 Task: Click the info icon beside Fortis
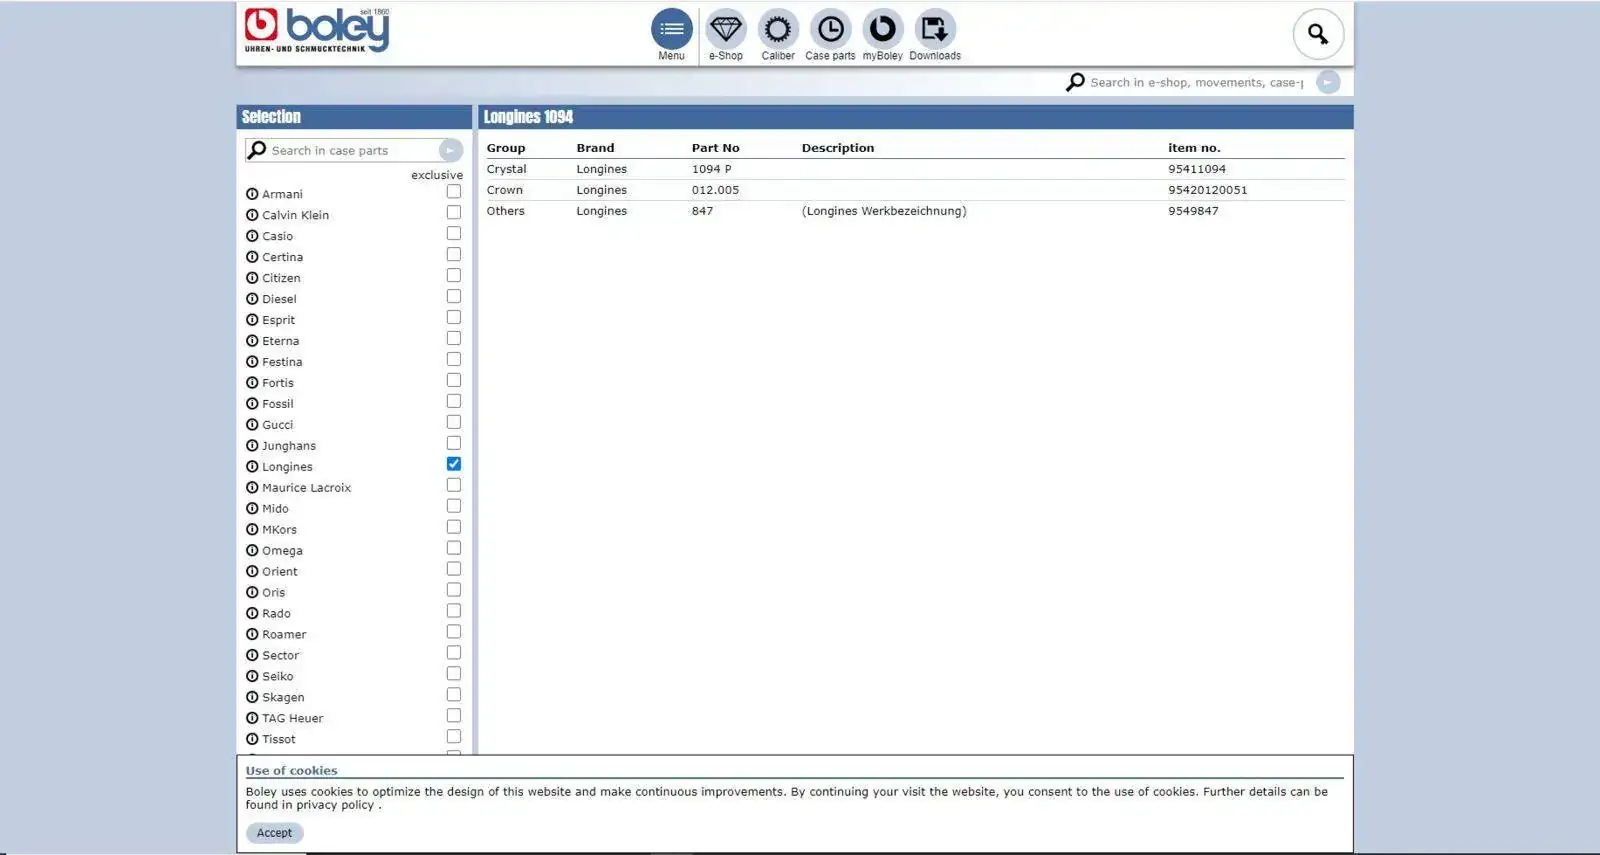[252, 383]
